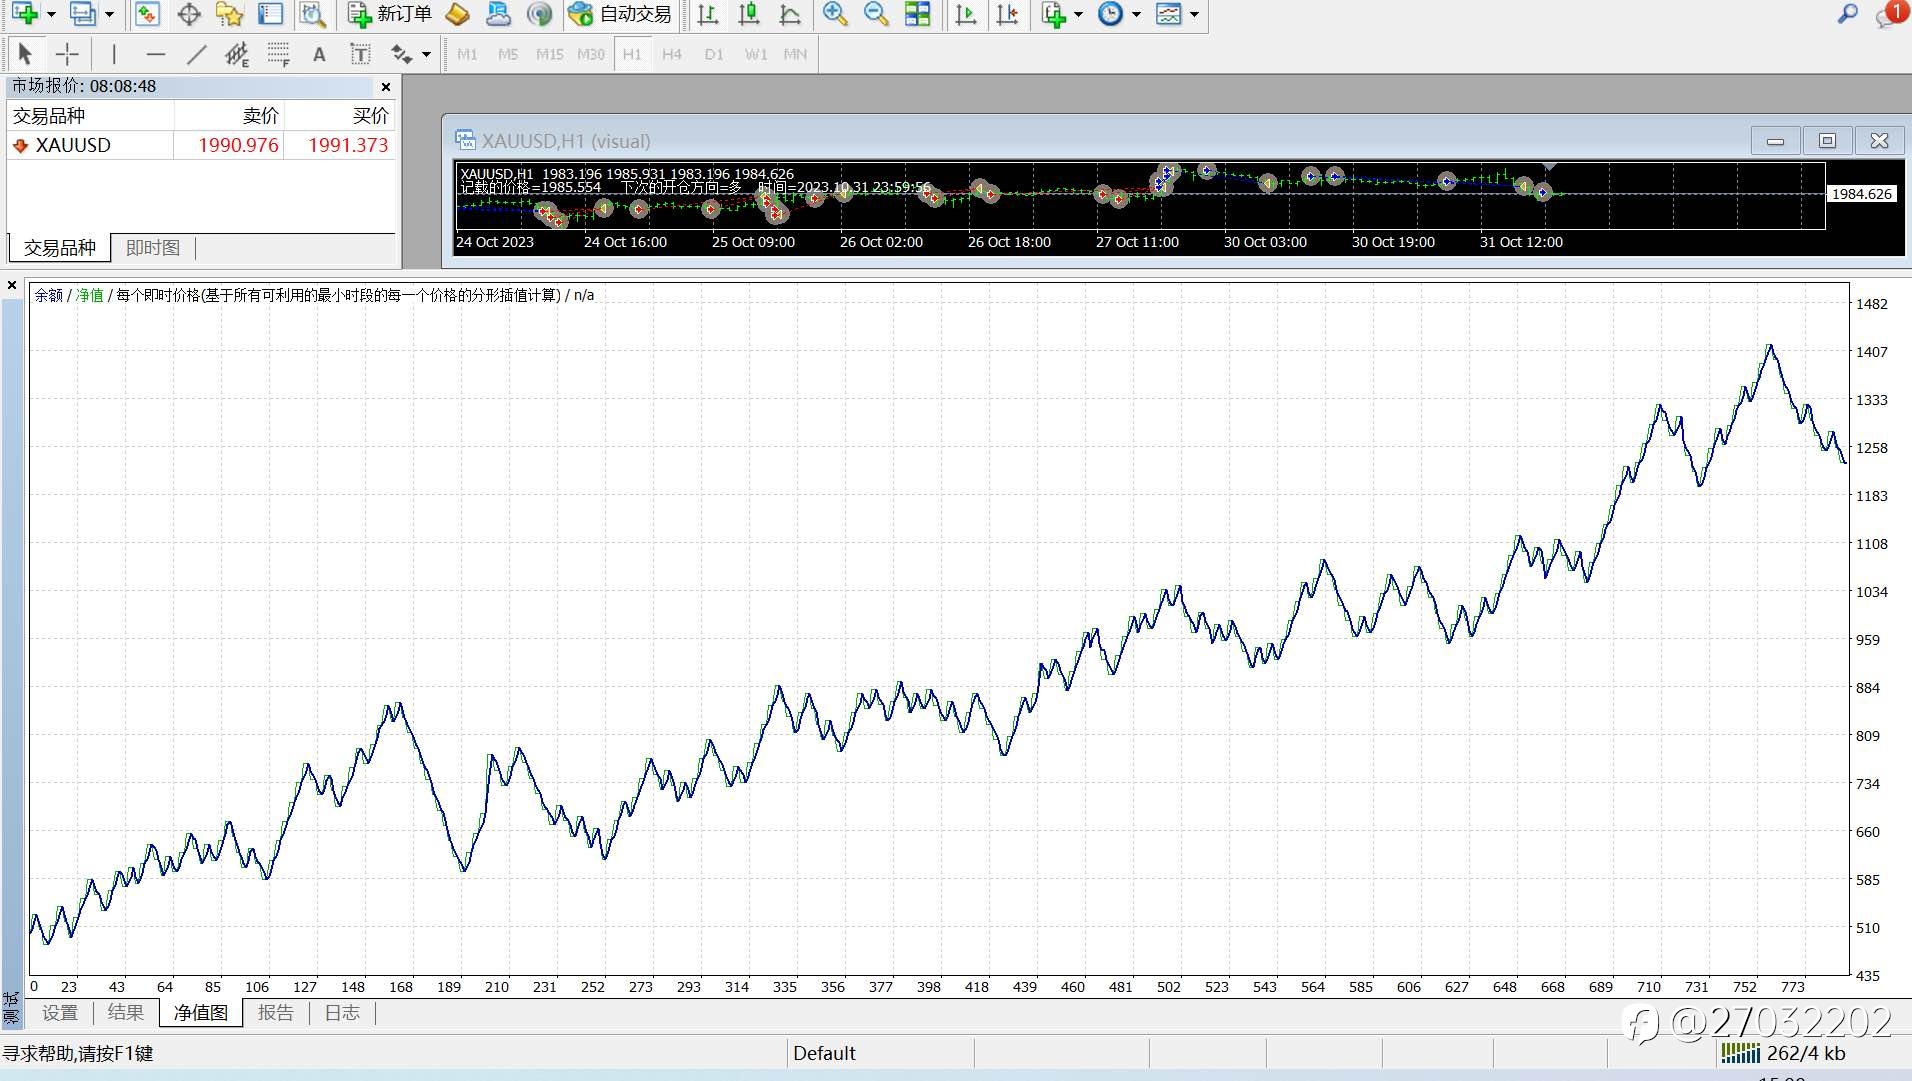Toggle the 自动交易 auto trading button
Image resolution: width=1912 pixels, height=1081 pixels.
click(x=620, y=14)
